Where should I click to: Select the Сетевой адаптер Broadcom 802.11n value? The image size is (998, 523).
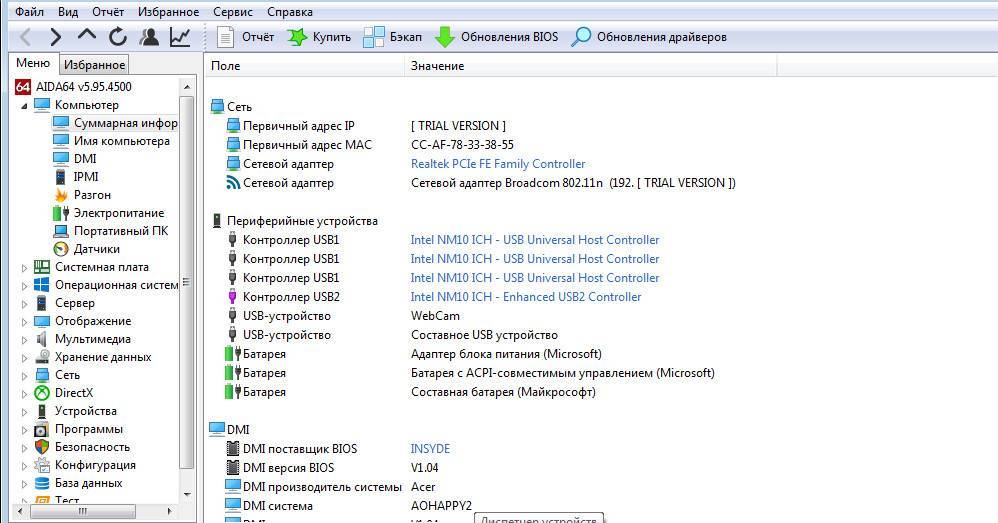(x=573, y=183)
